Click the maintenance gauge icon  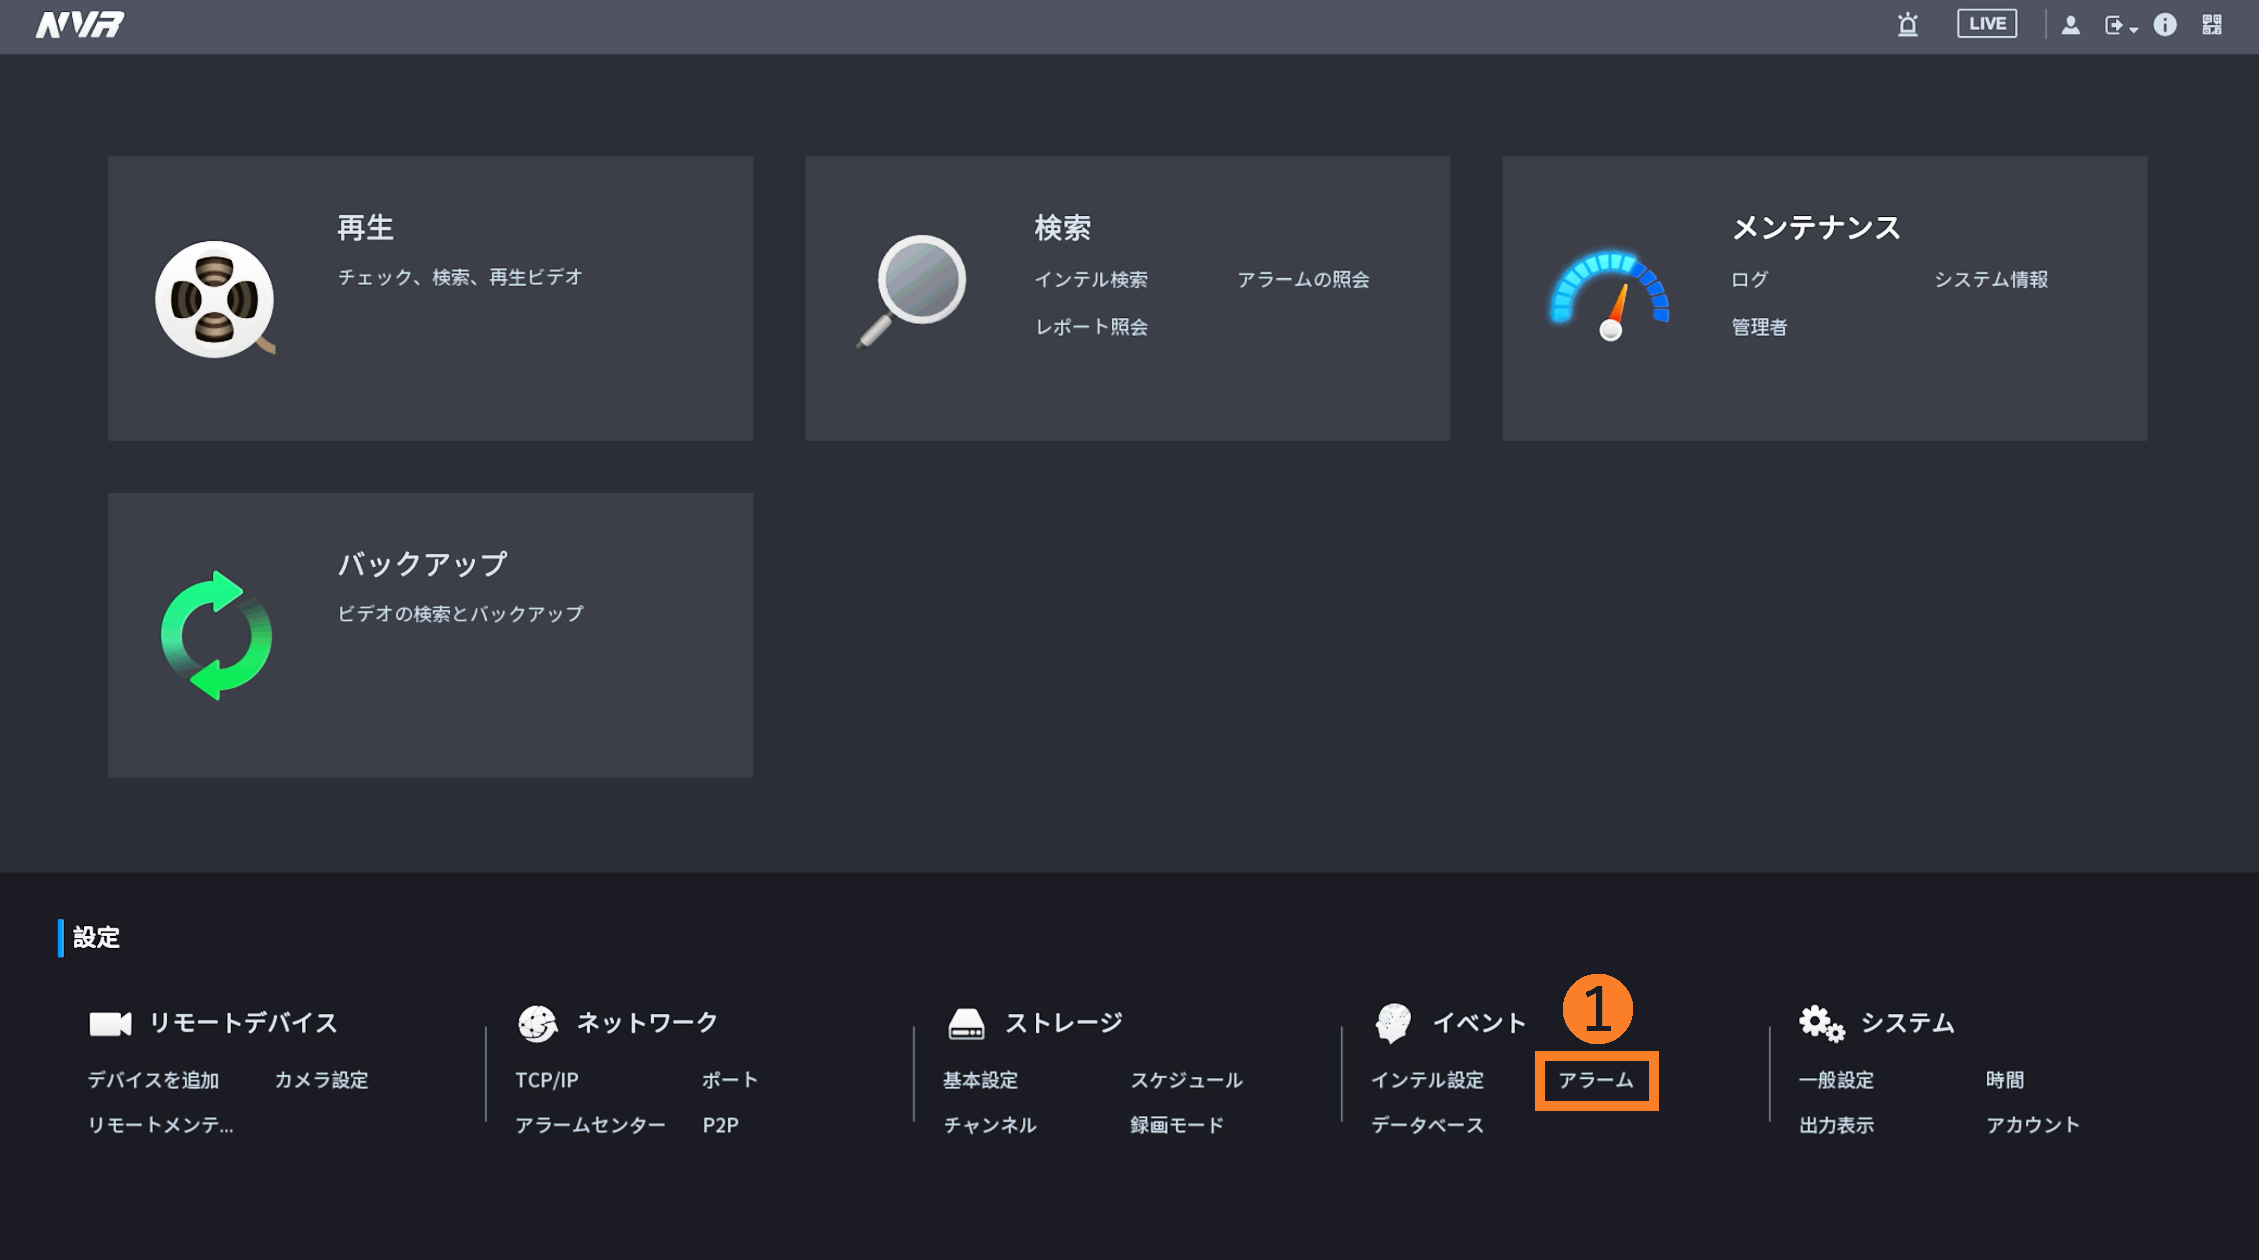pos(1609,295)
